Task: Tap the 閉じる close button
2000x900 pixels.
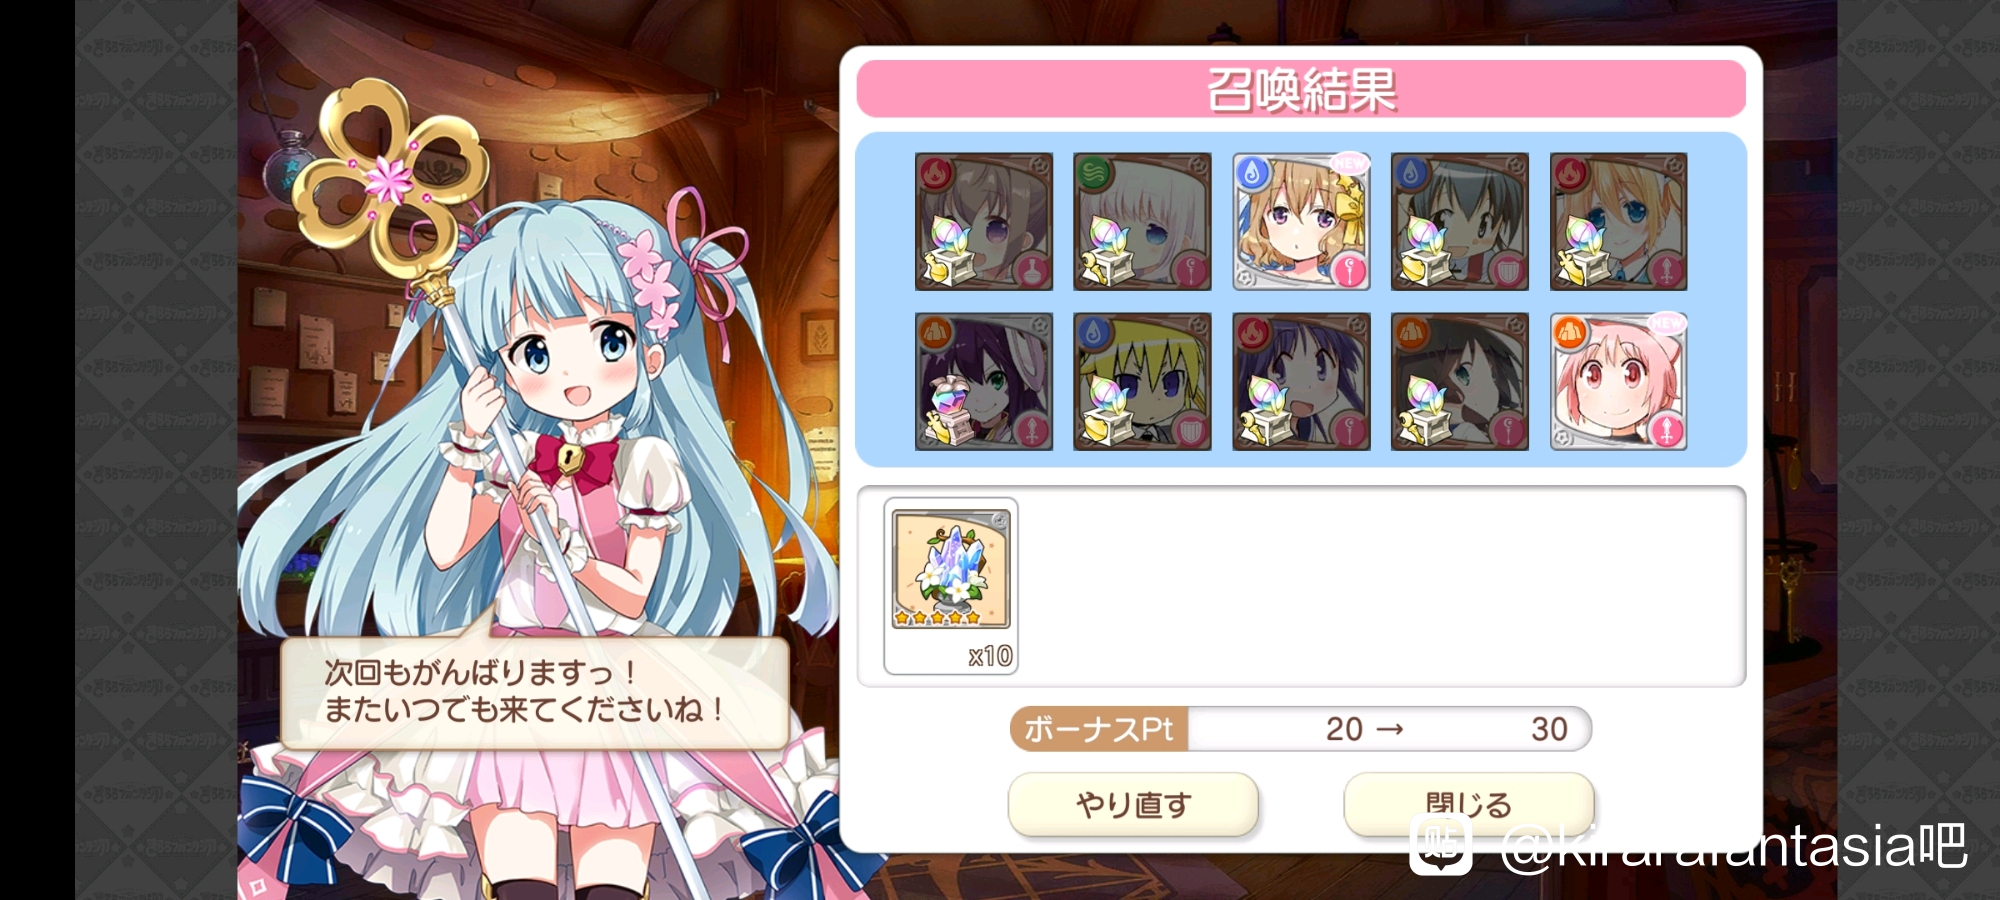Action: click(1468, 804)
